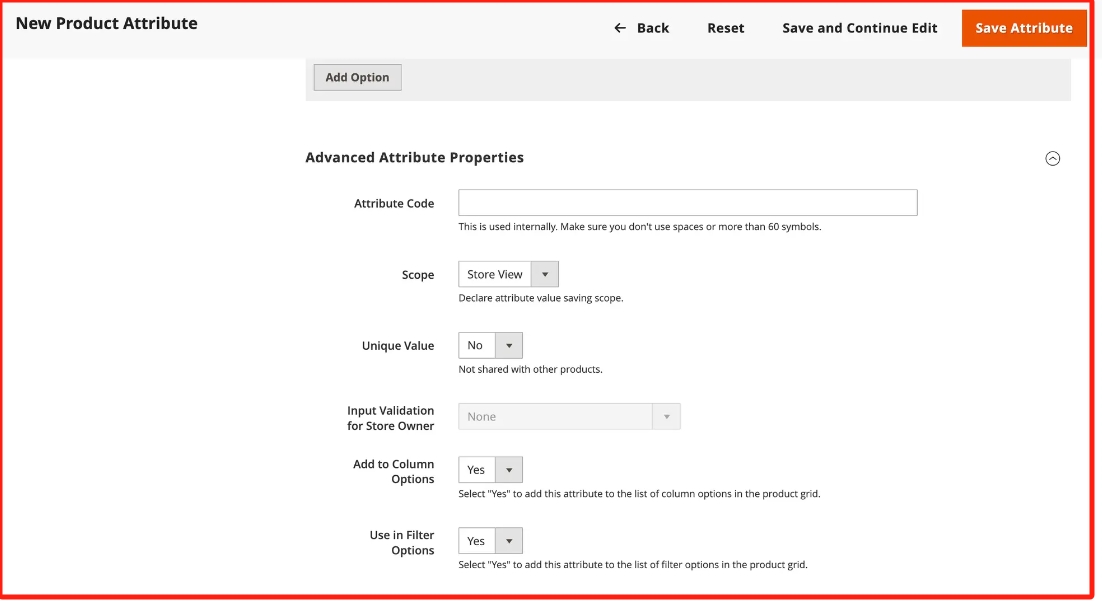
Task: Click the Back arrow icon
Action: 620,28
